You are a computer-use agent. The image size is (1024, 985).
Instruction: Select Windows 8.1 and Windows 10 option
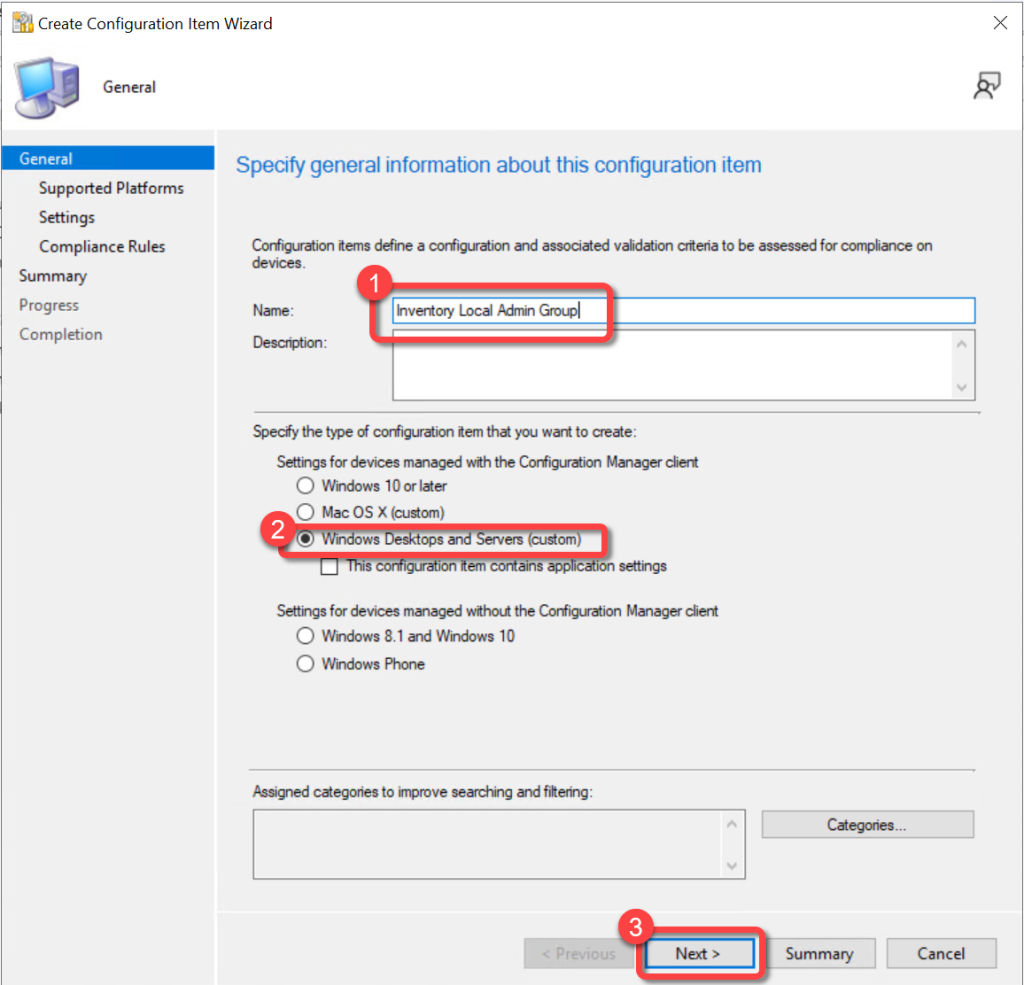point(306,636)
